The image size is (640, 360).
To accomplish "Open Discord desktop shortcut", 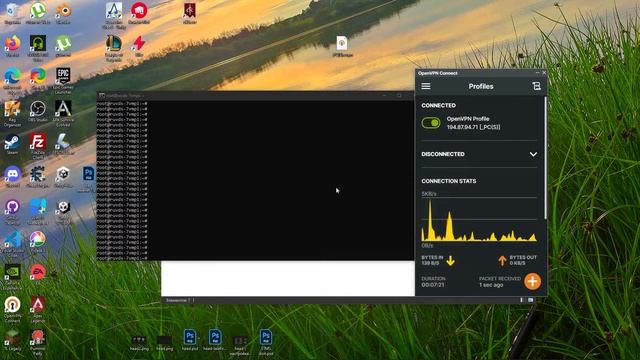I will click(x=12, y=177).
